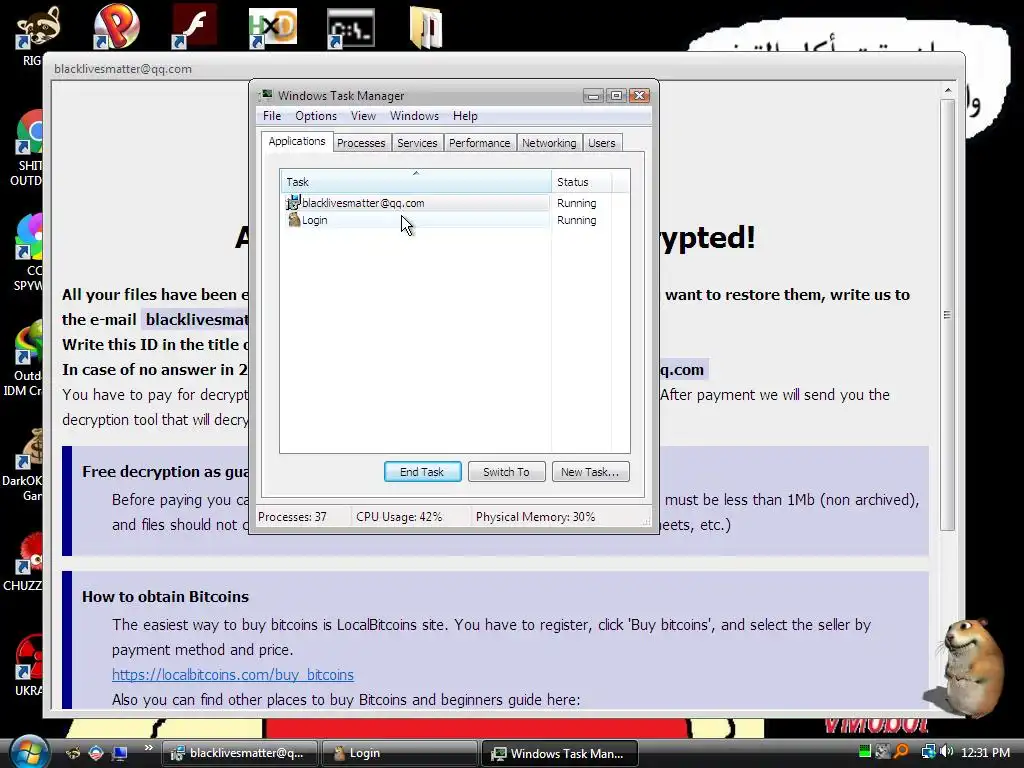
Task: Switch to the Users tab
Action: 601,143
